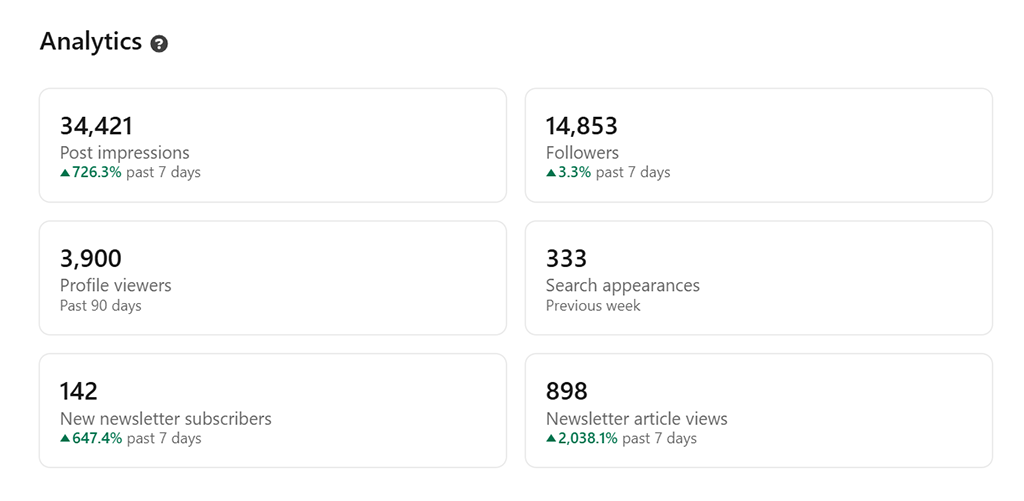Open the Search appearances label
Image resolution: width=1024 pixels, height=501 pixels.
[622, 285]
